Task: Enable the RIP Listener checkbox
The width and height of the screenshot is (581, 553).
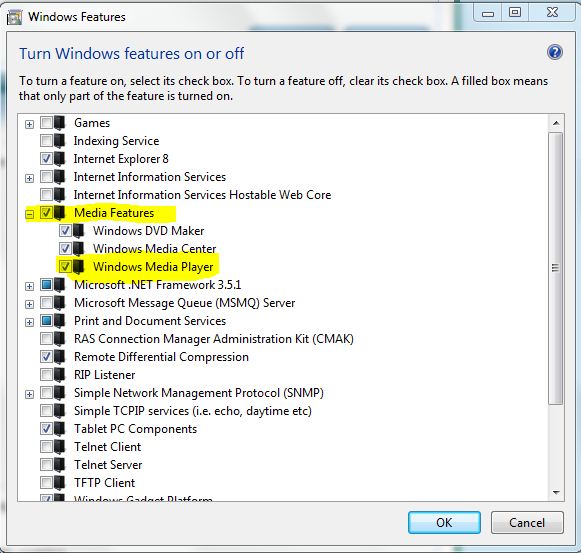Action: 46,374
